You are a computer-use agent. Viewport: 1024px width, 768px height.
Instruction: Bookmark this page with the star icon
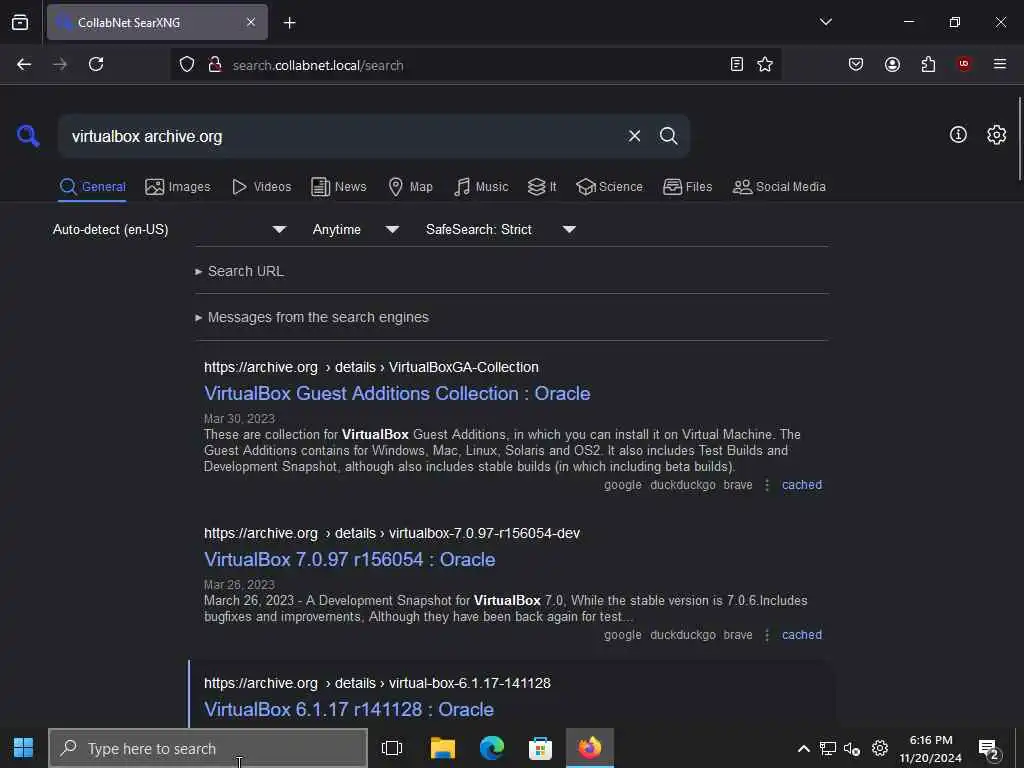(765, 64)
